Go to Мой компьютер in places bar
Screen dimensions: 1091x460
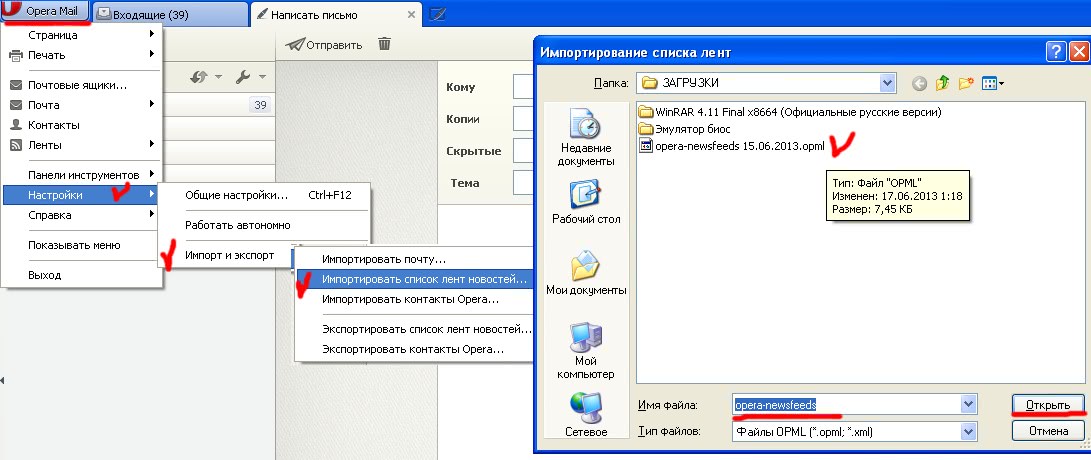point(587,351)
